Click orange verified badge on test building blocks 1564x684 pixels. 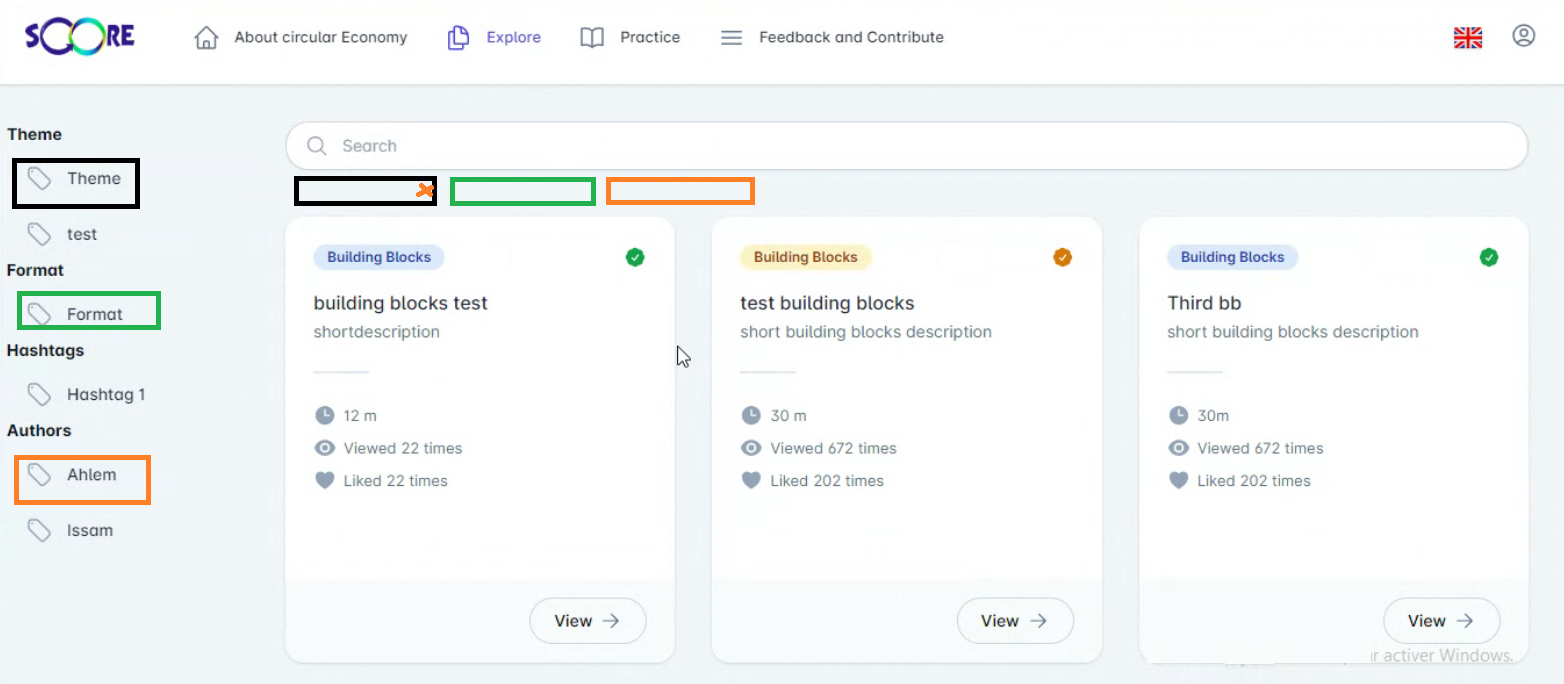1062,258
